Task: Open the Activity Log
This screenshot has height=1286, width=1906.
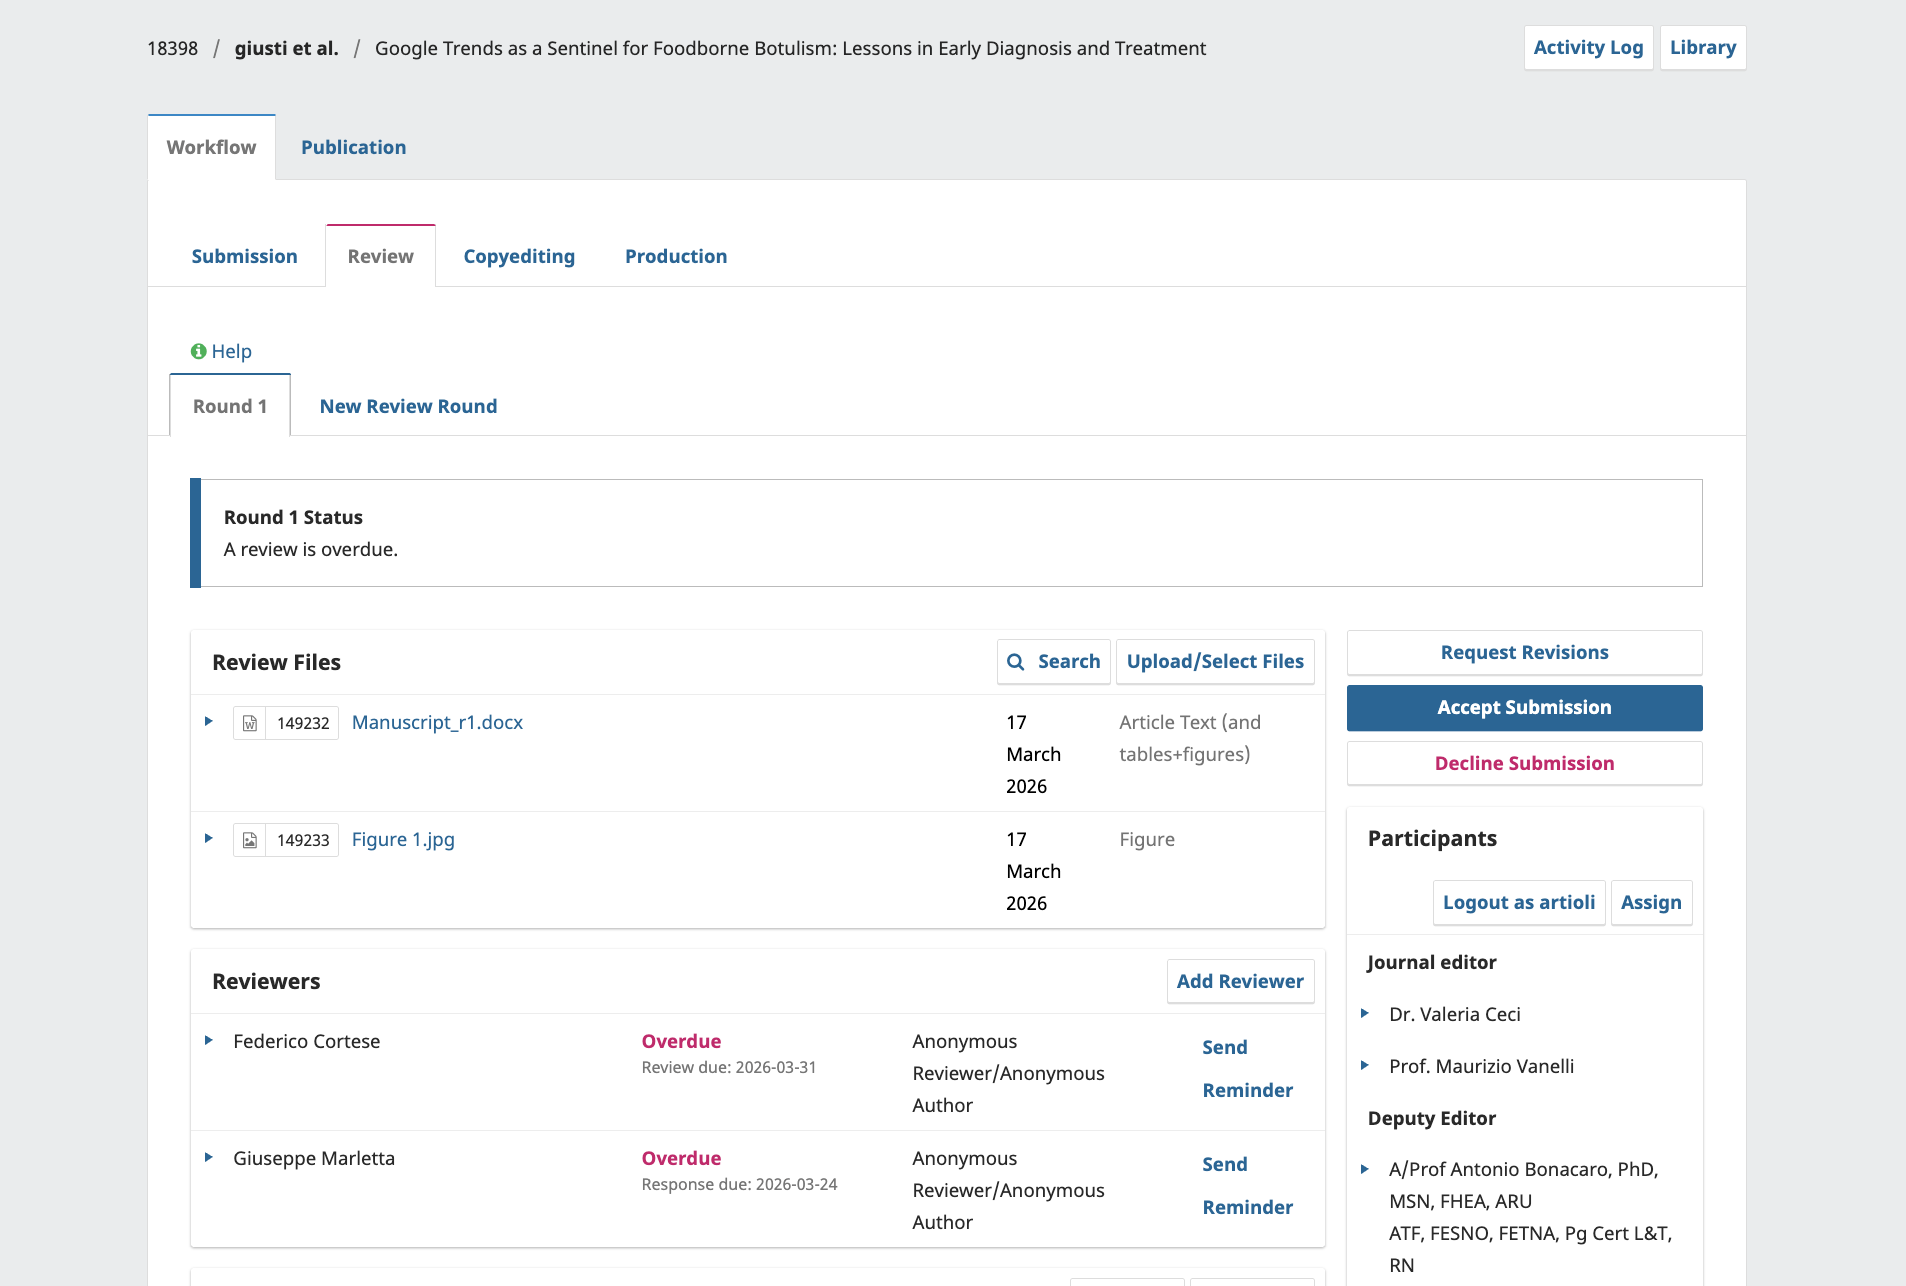Action: coord(1588,48)
